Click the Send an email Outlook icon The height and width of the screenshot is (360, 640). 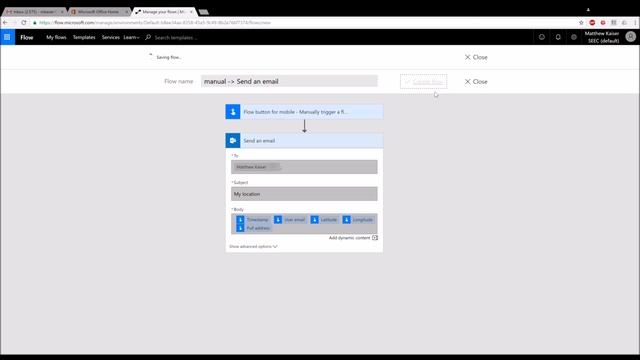(x=233, y=140)
